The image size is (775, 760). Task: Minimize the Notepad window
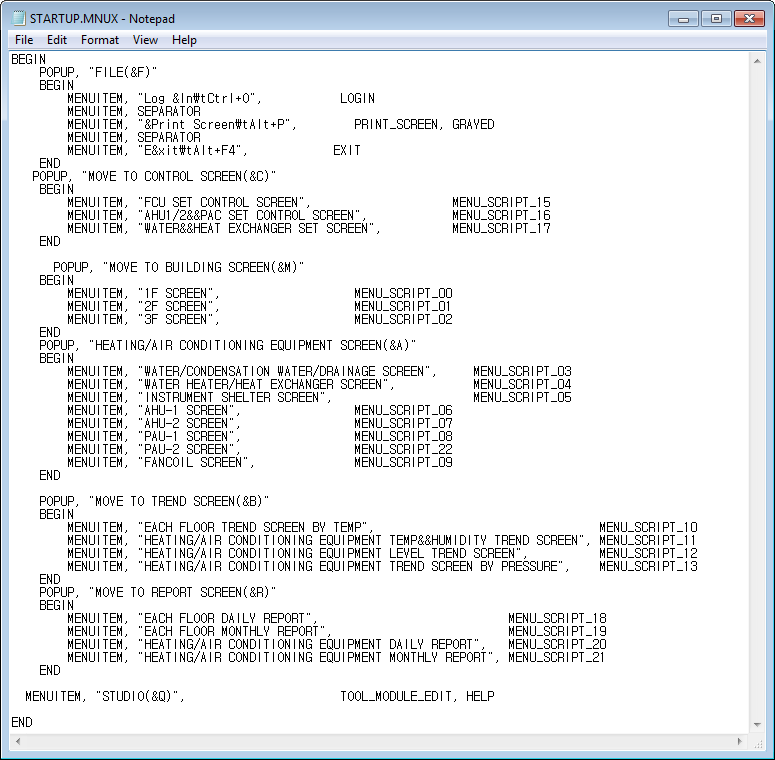click(683, 19)
